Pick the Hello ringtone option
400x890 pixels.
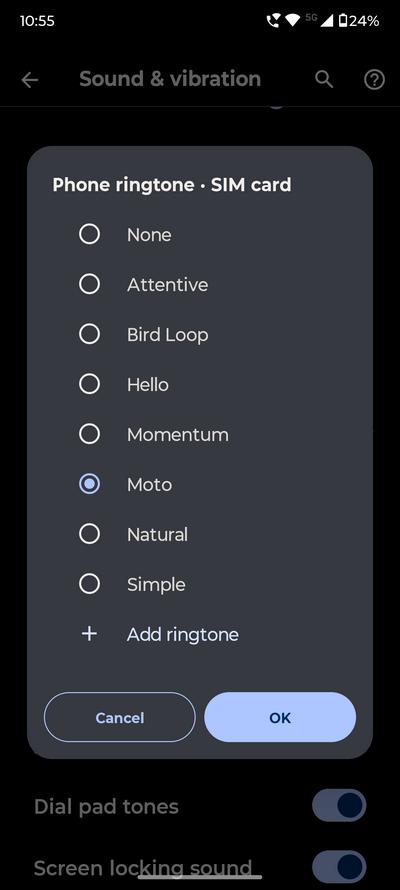point(89,384)
